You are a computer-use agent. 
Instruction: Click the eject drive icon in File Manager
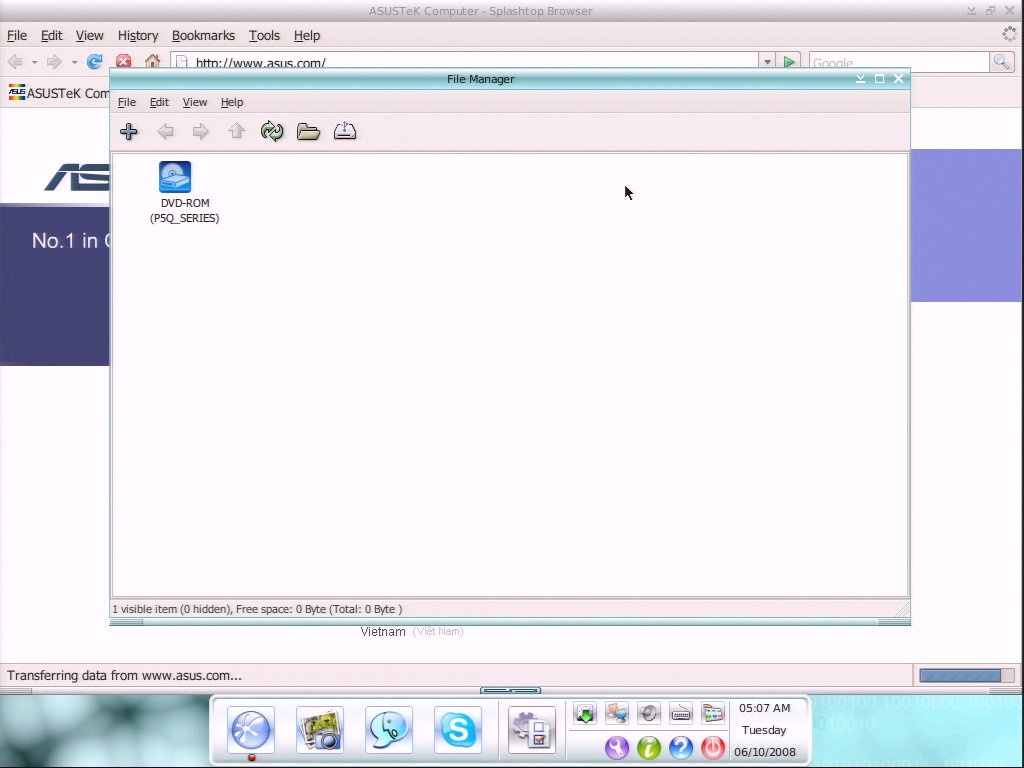tap(345, 132)
